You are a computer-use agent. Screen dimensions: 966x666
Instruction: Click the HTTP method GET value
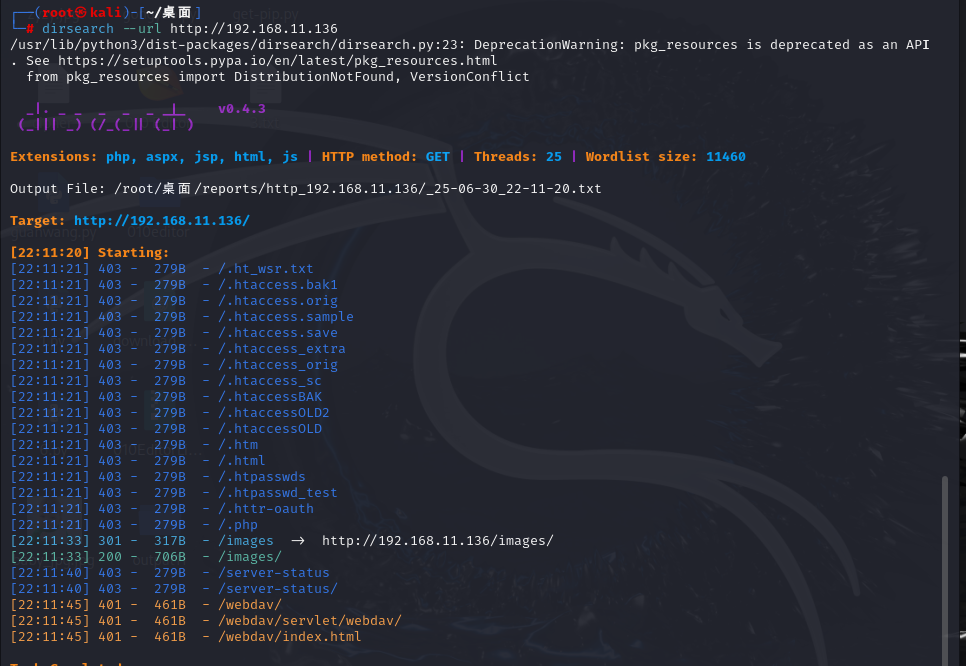437,157
